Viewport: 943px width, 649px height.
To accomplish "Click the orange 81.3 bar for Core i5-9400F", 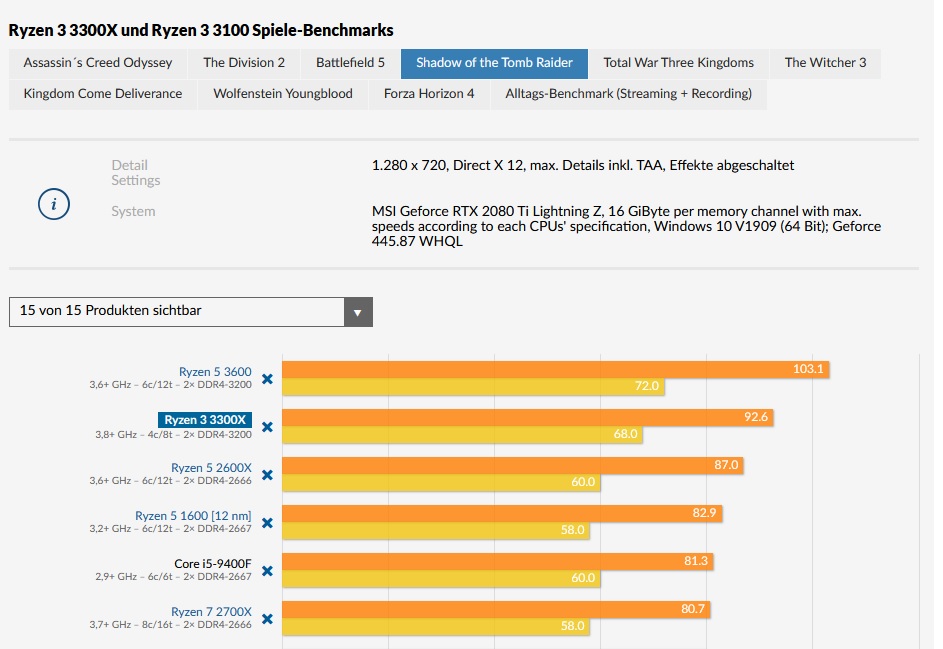I will pos(498,561).
